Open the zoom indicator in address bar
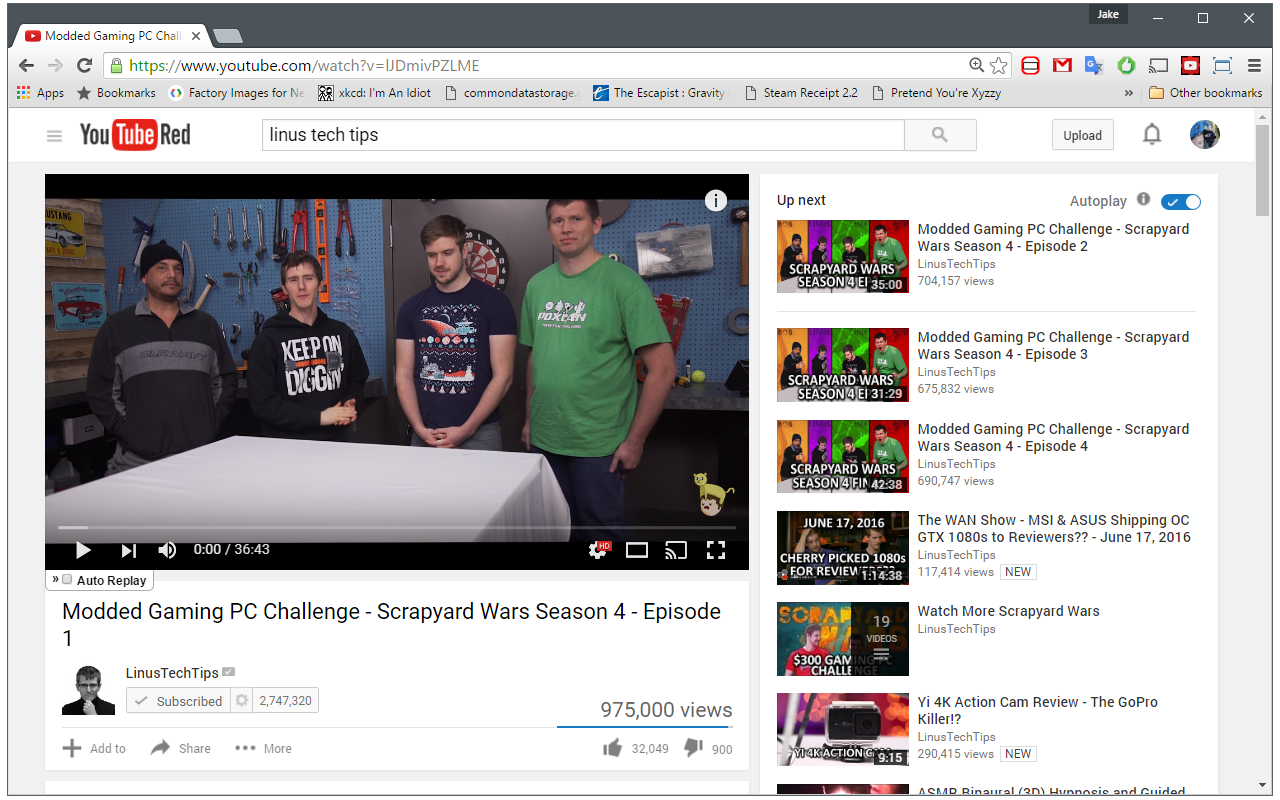The width and height of the screenshot is (1280, 800). [976, 65]
